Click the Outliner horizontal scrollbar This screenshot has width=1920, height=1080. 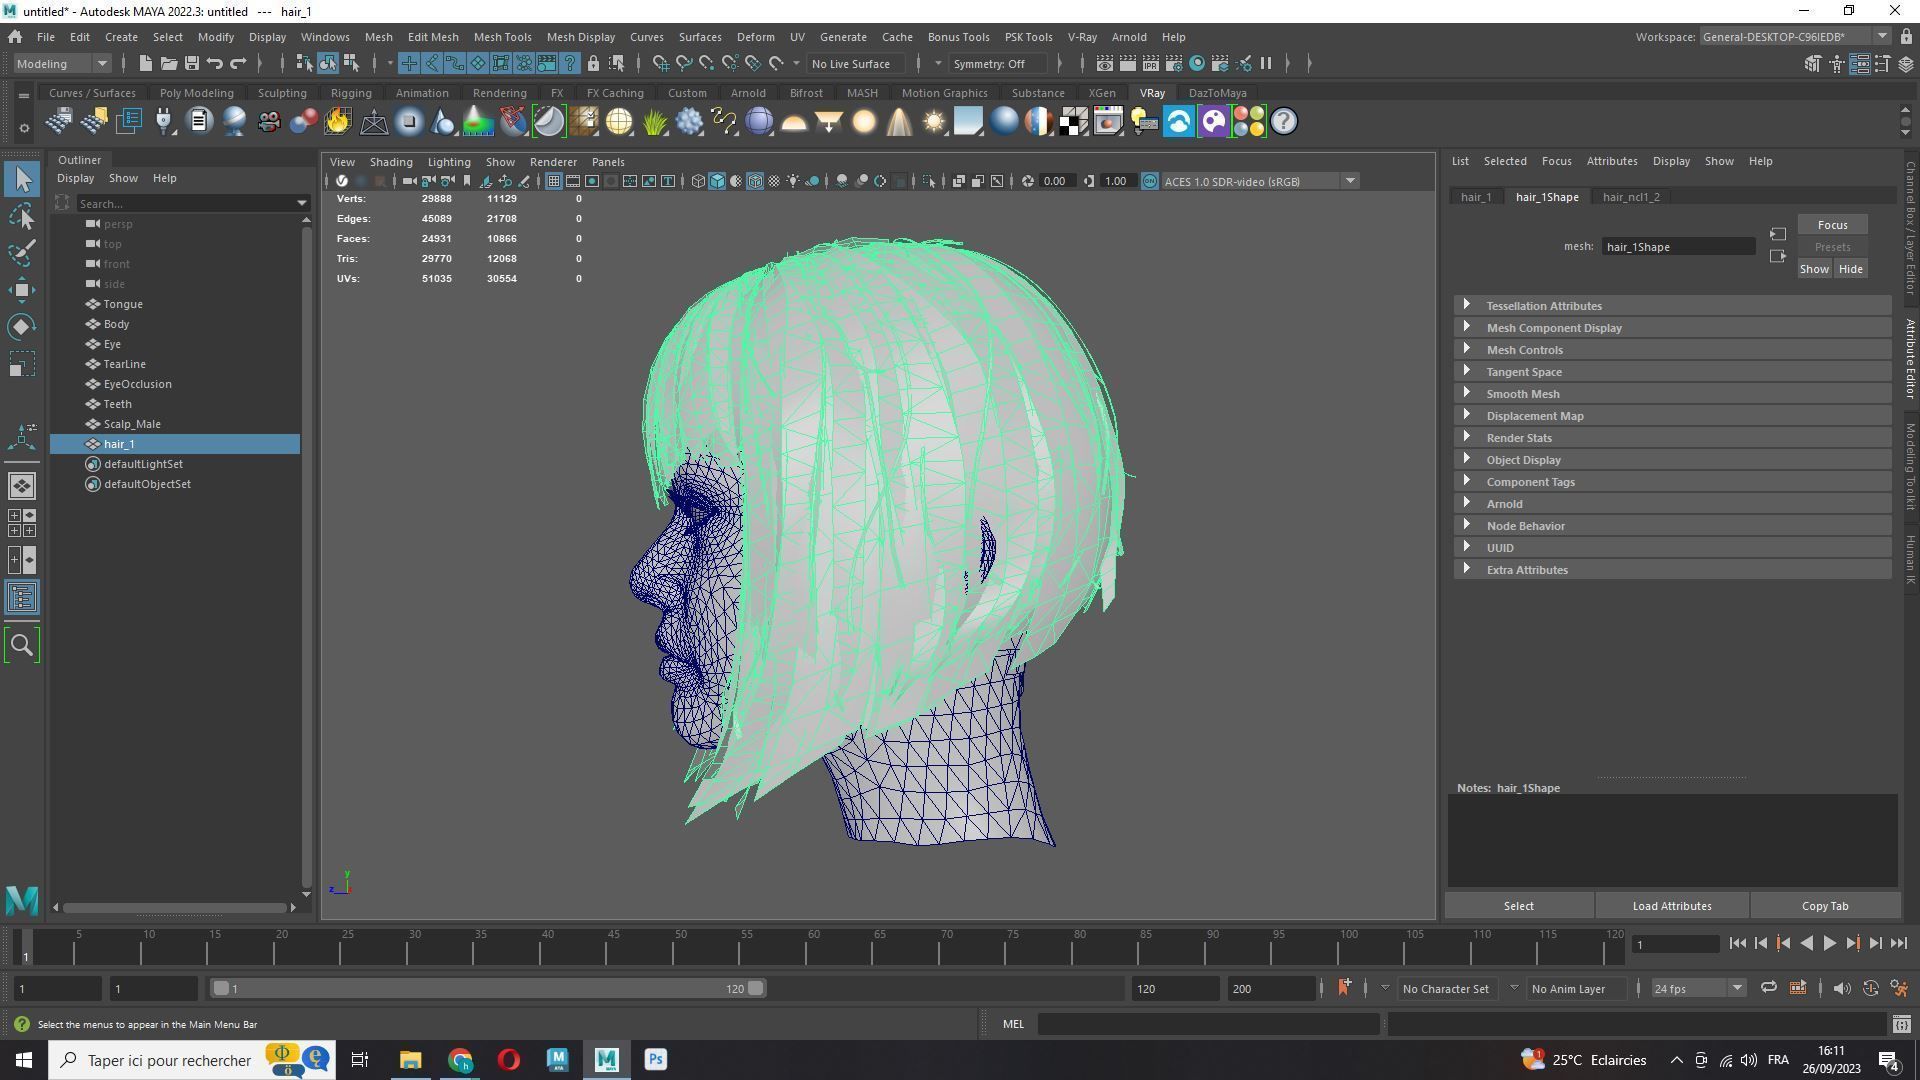pos(174,908)
